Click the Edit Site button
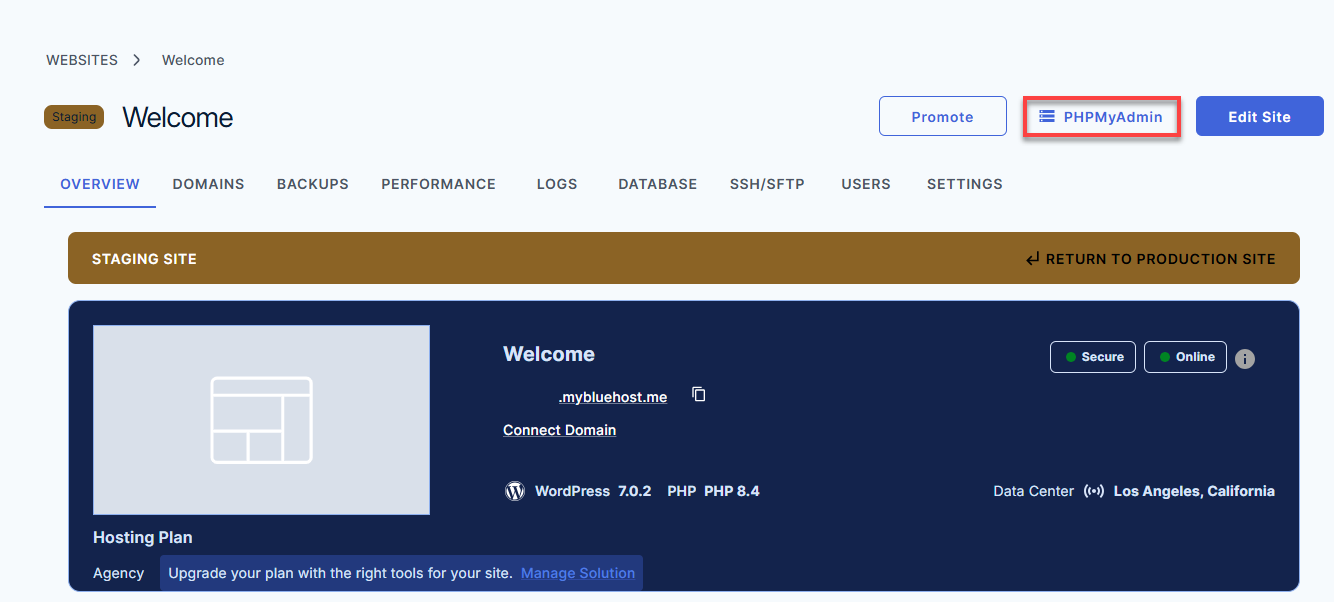1334x602 pixels. [x=1259, y=117]
